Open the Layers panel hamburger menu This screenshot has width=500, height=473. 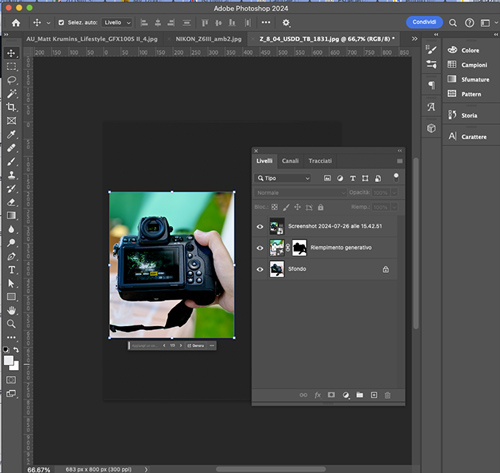pos(400,161)
